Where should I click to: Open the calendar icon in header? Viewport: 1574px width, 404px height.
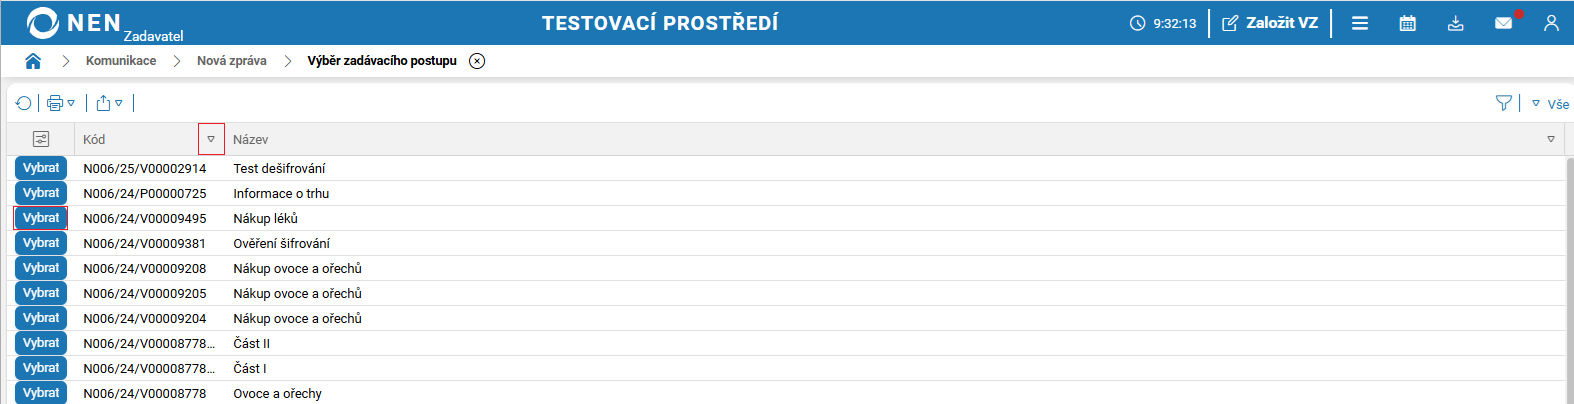coord(1407,23)
